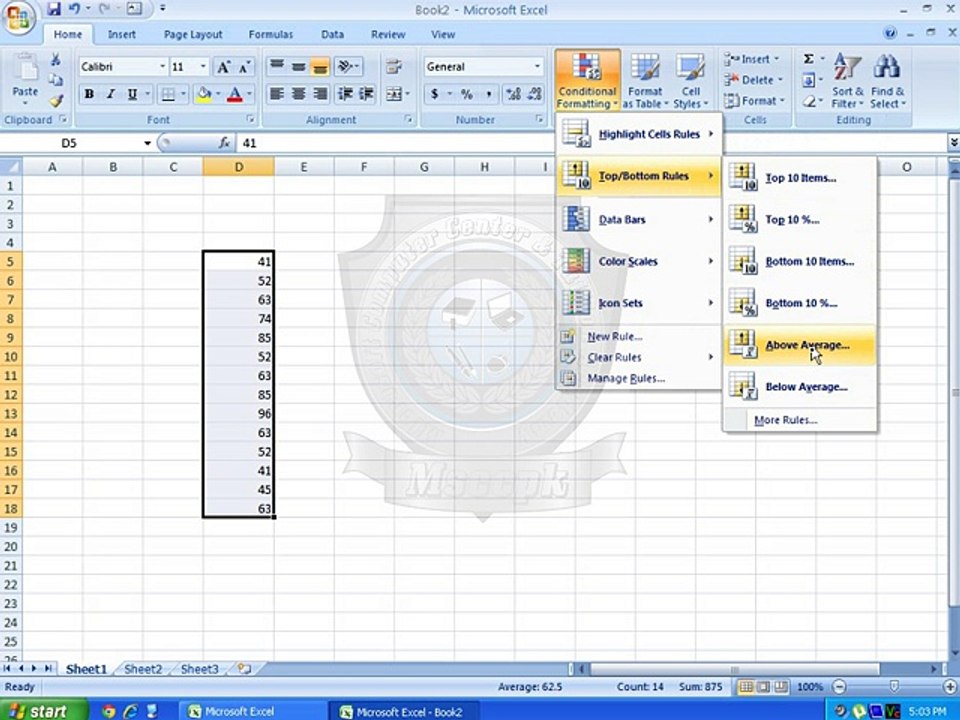Toggle Bottom Align vertical alignment
The image size is (960, 720).
click(320, 67)
